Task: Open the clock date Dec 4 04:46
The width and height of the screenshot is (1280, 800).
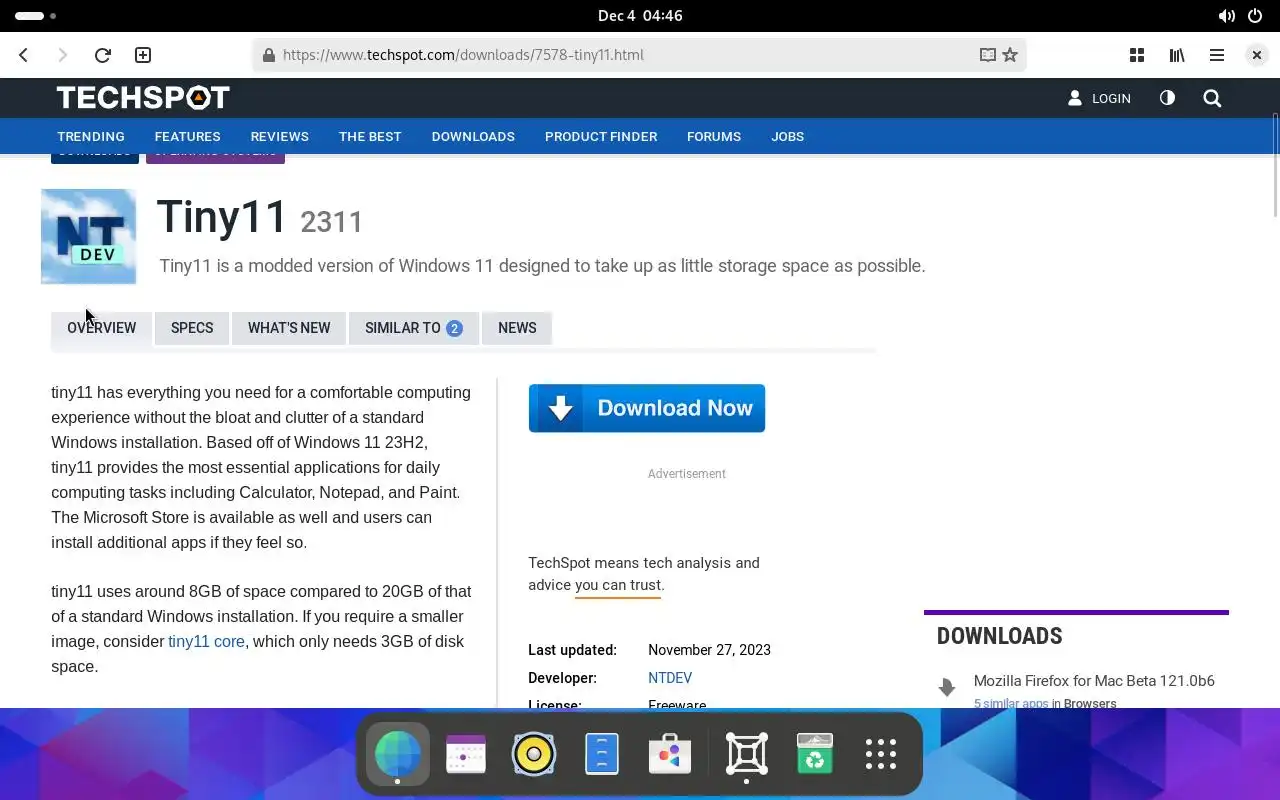Action: point(640,15)
